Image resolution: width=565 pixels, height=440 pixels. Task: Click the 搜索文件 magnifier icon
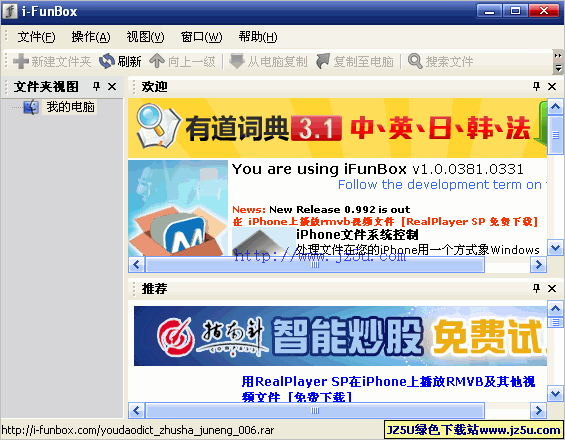[415, 61]
